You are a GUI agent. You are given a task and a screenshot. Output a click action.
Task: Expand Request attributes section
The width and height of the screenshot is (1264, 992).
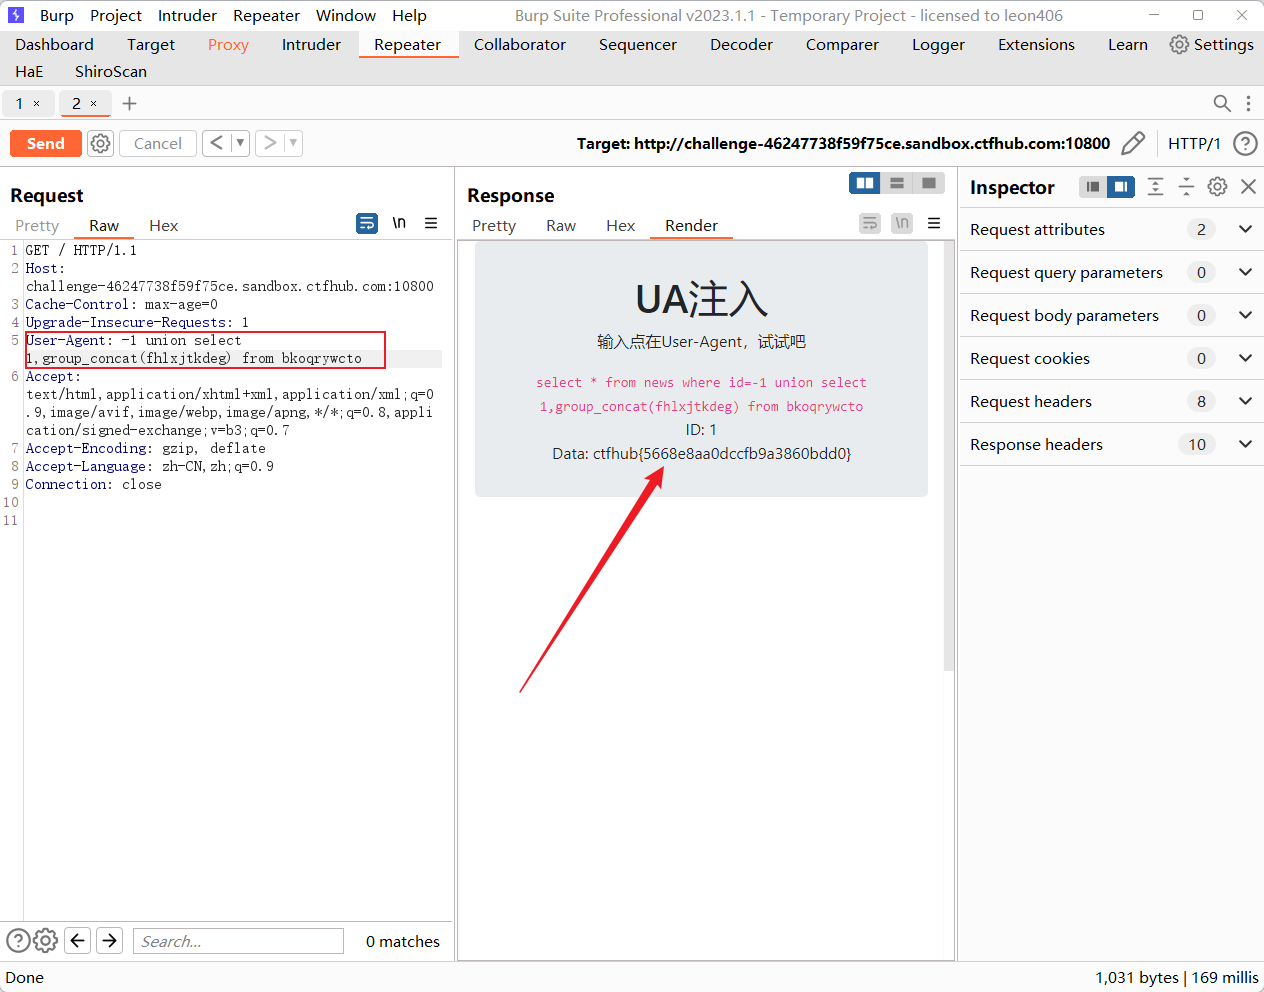pyautogui.click(x=1245, y=229)
